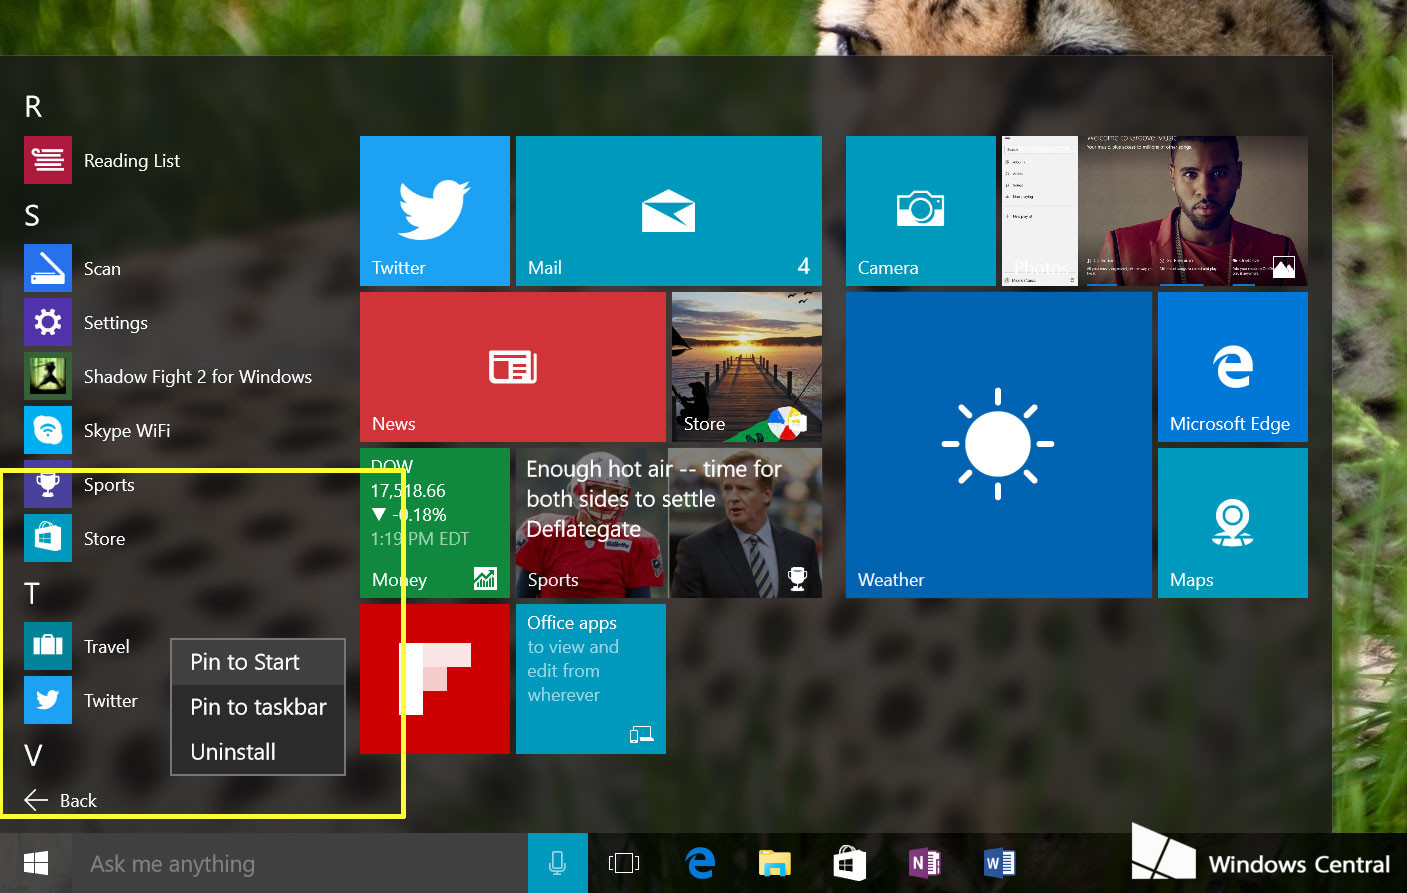Choose Pin to taskbar in context menu
This screenshot has height=893, width=1407.
(x=258, y=707)
